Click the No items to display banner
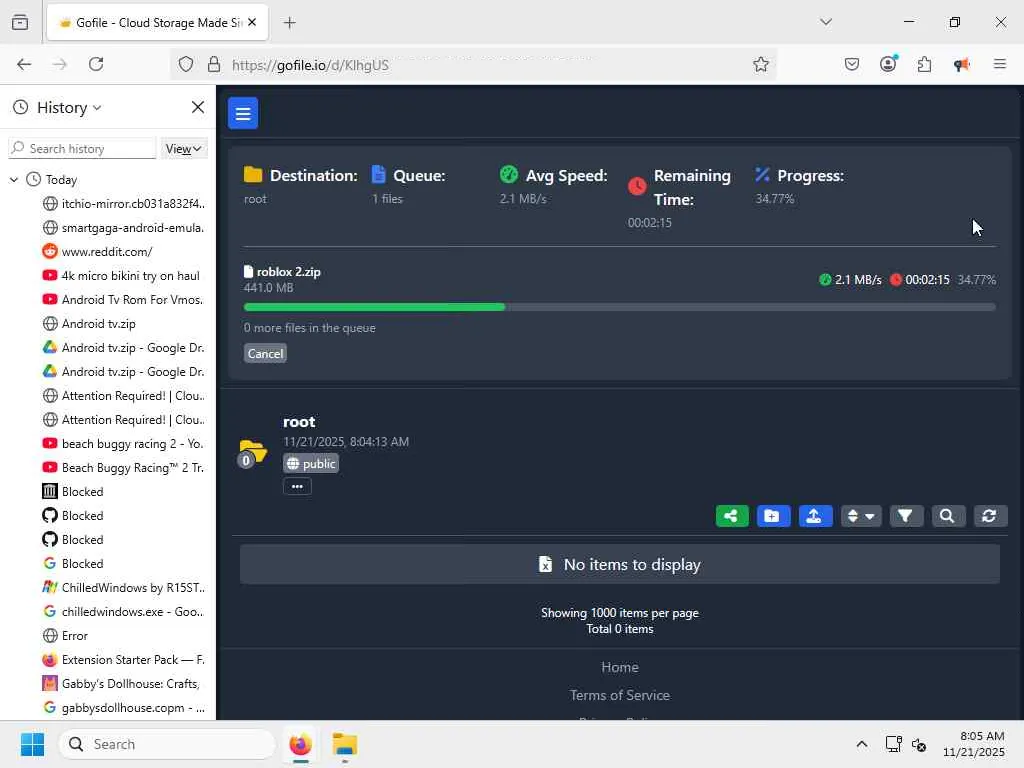This screenshot has height=768, width=1024. (619, 564)
